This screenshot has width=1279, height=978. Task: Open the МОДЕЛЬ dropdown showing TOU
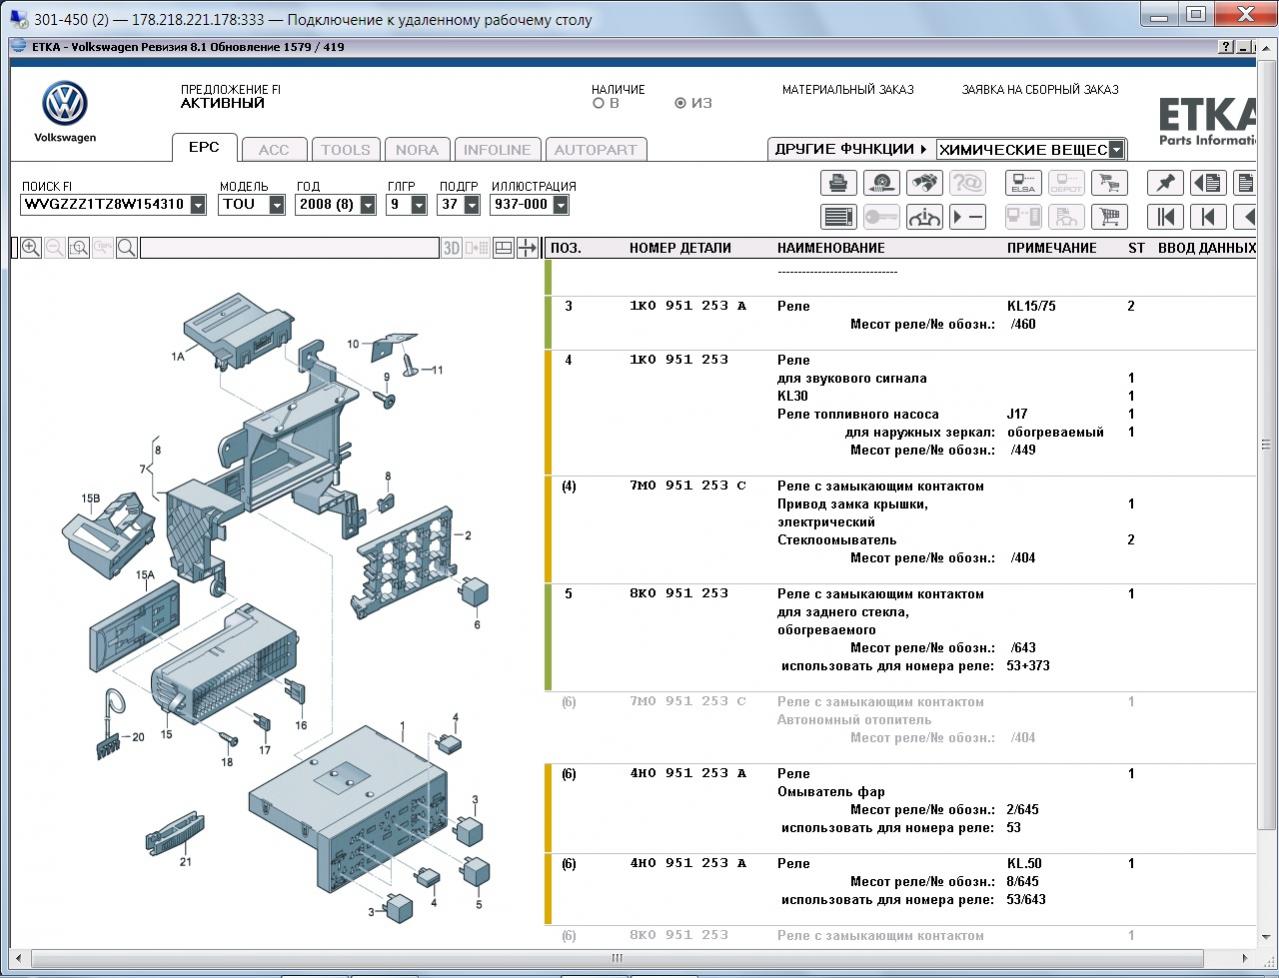pos(279,205)
